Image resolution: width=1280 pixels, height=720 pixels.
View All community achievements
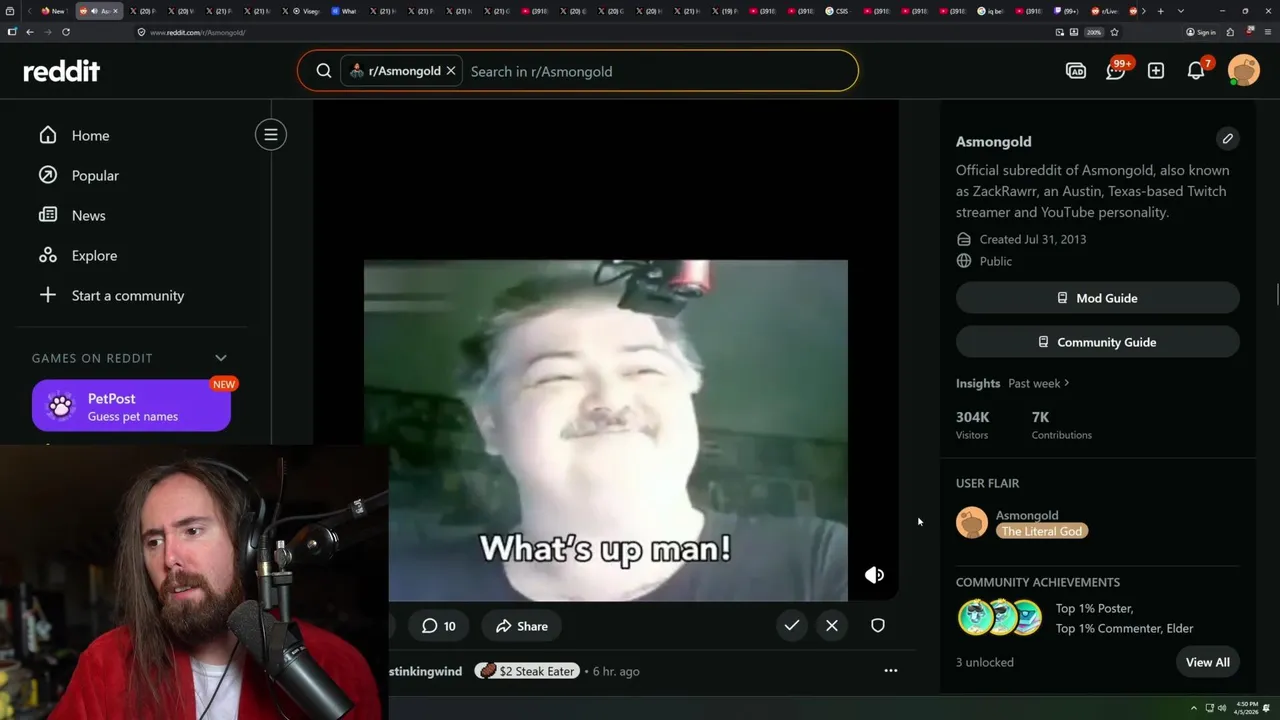[1208, 662]
